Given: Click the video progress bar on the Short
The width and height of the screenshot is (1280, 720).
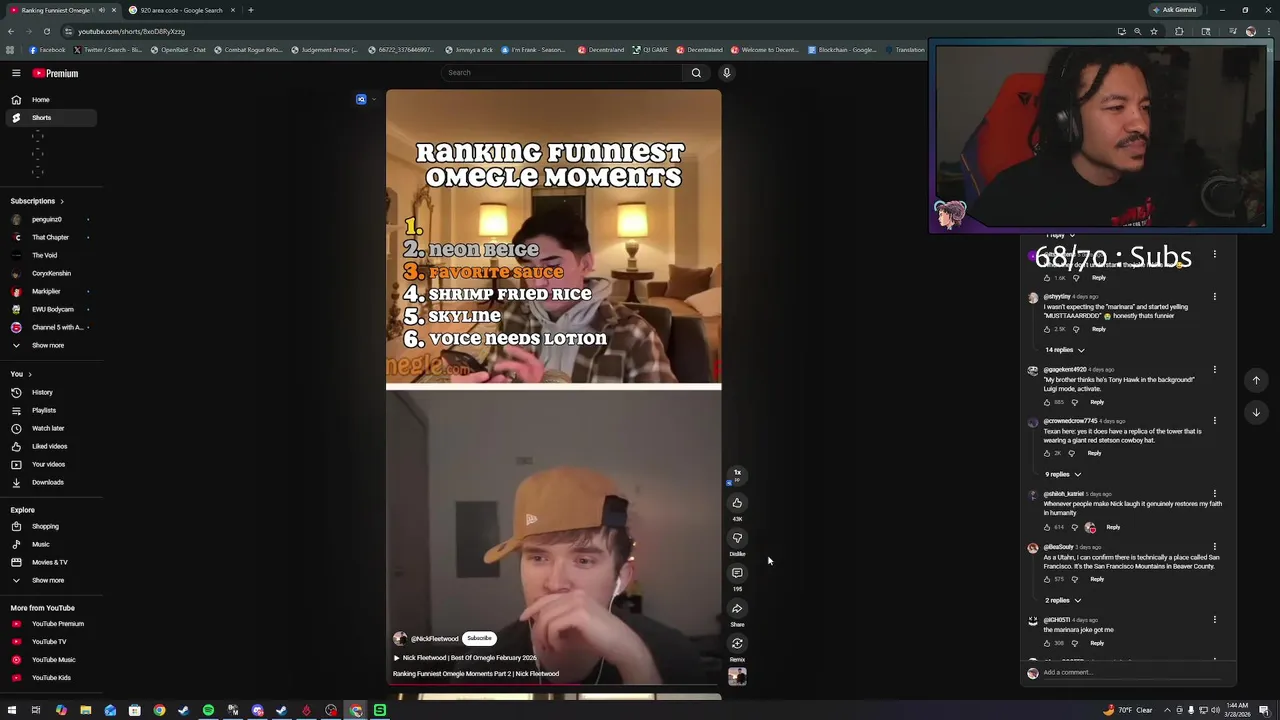Looking at the screenshot, I should 553,685.
